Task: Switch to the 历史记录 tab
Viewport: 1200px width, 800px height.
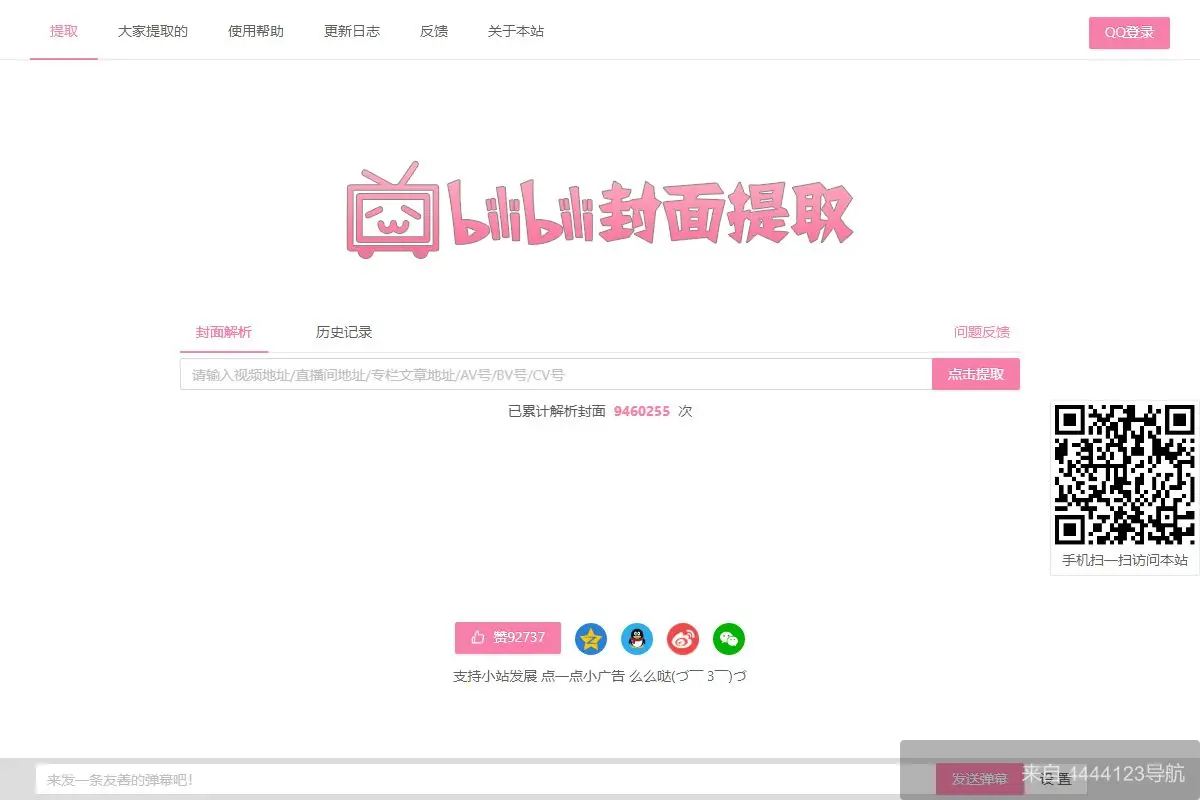Action: (x=343, y=331)
